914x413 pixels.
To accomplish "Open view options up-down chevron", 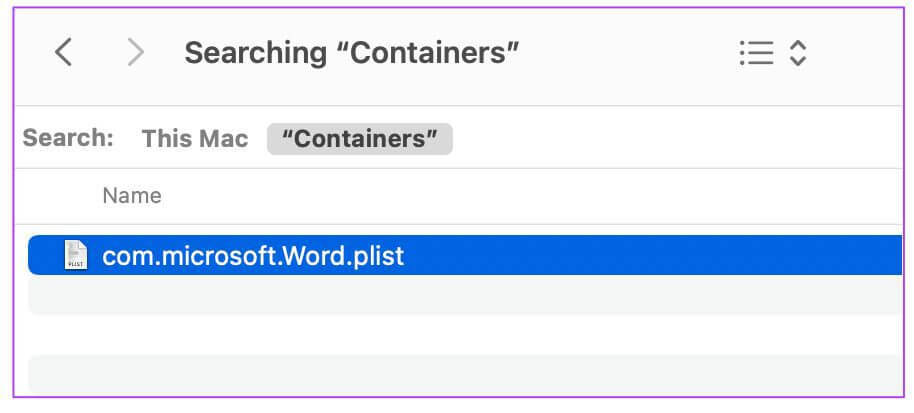I will click(x=797, y=53).
